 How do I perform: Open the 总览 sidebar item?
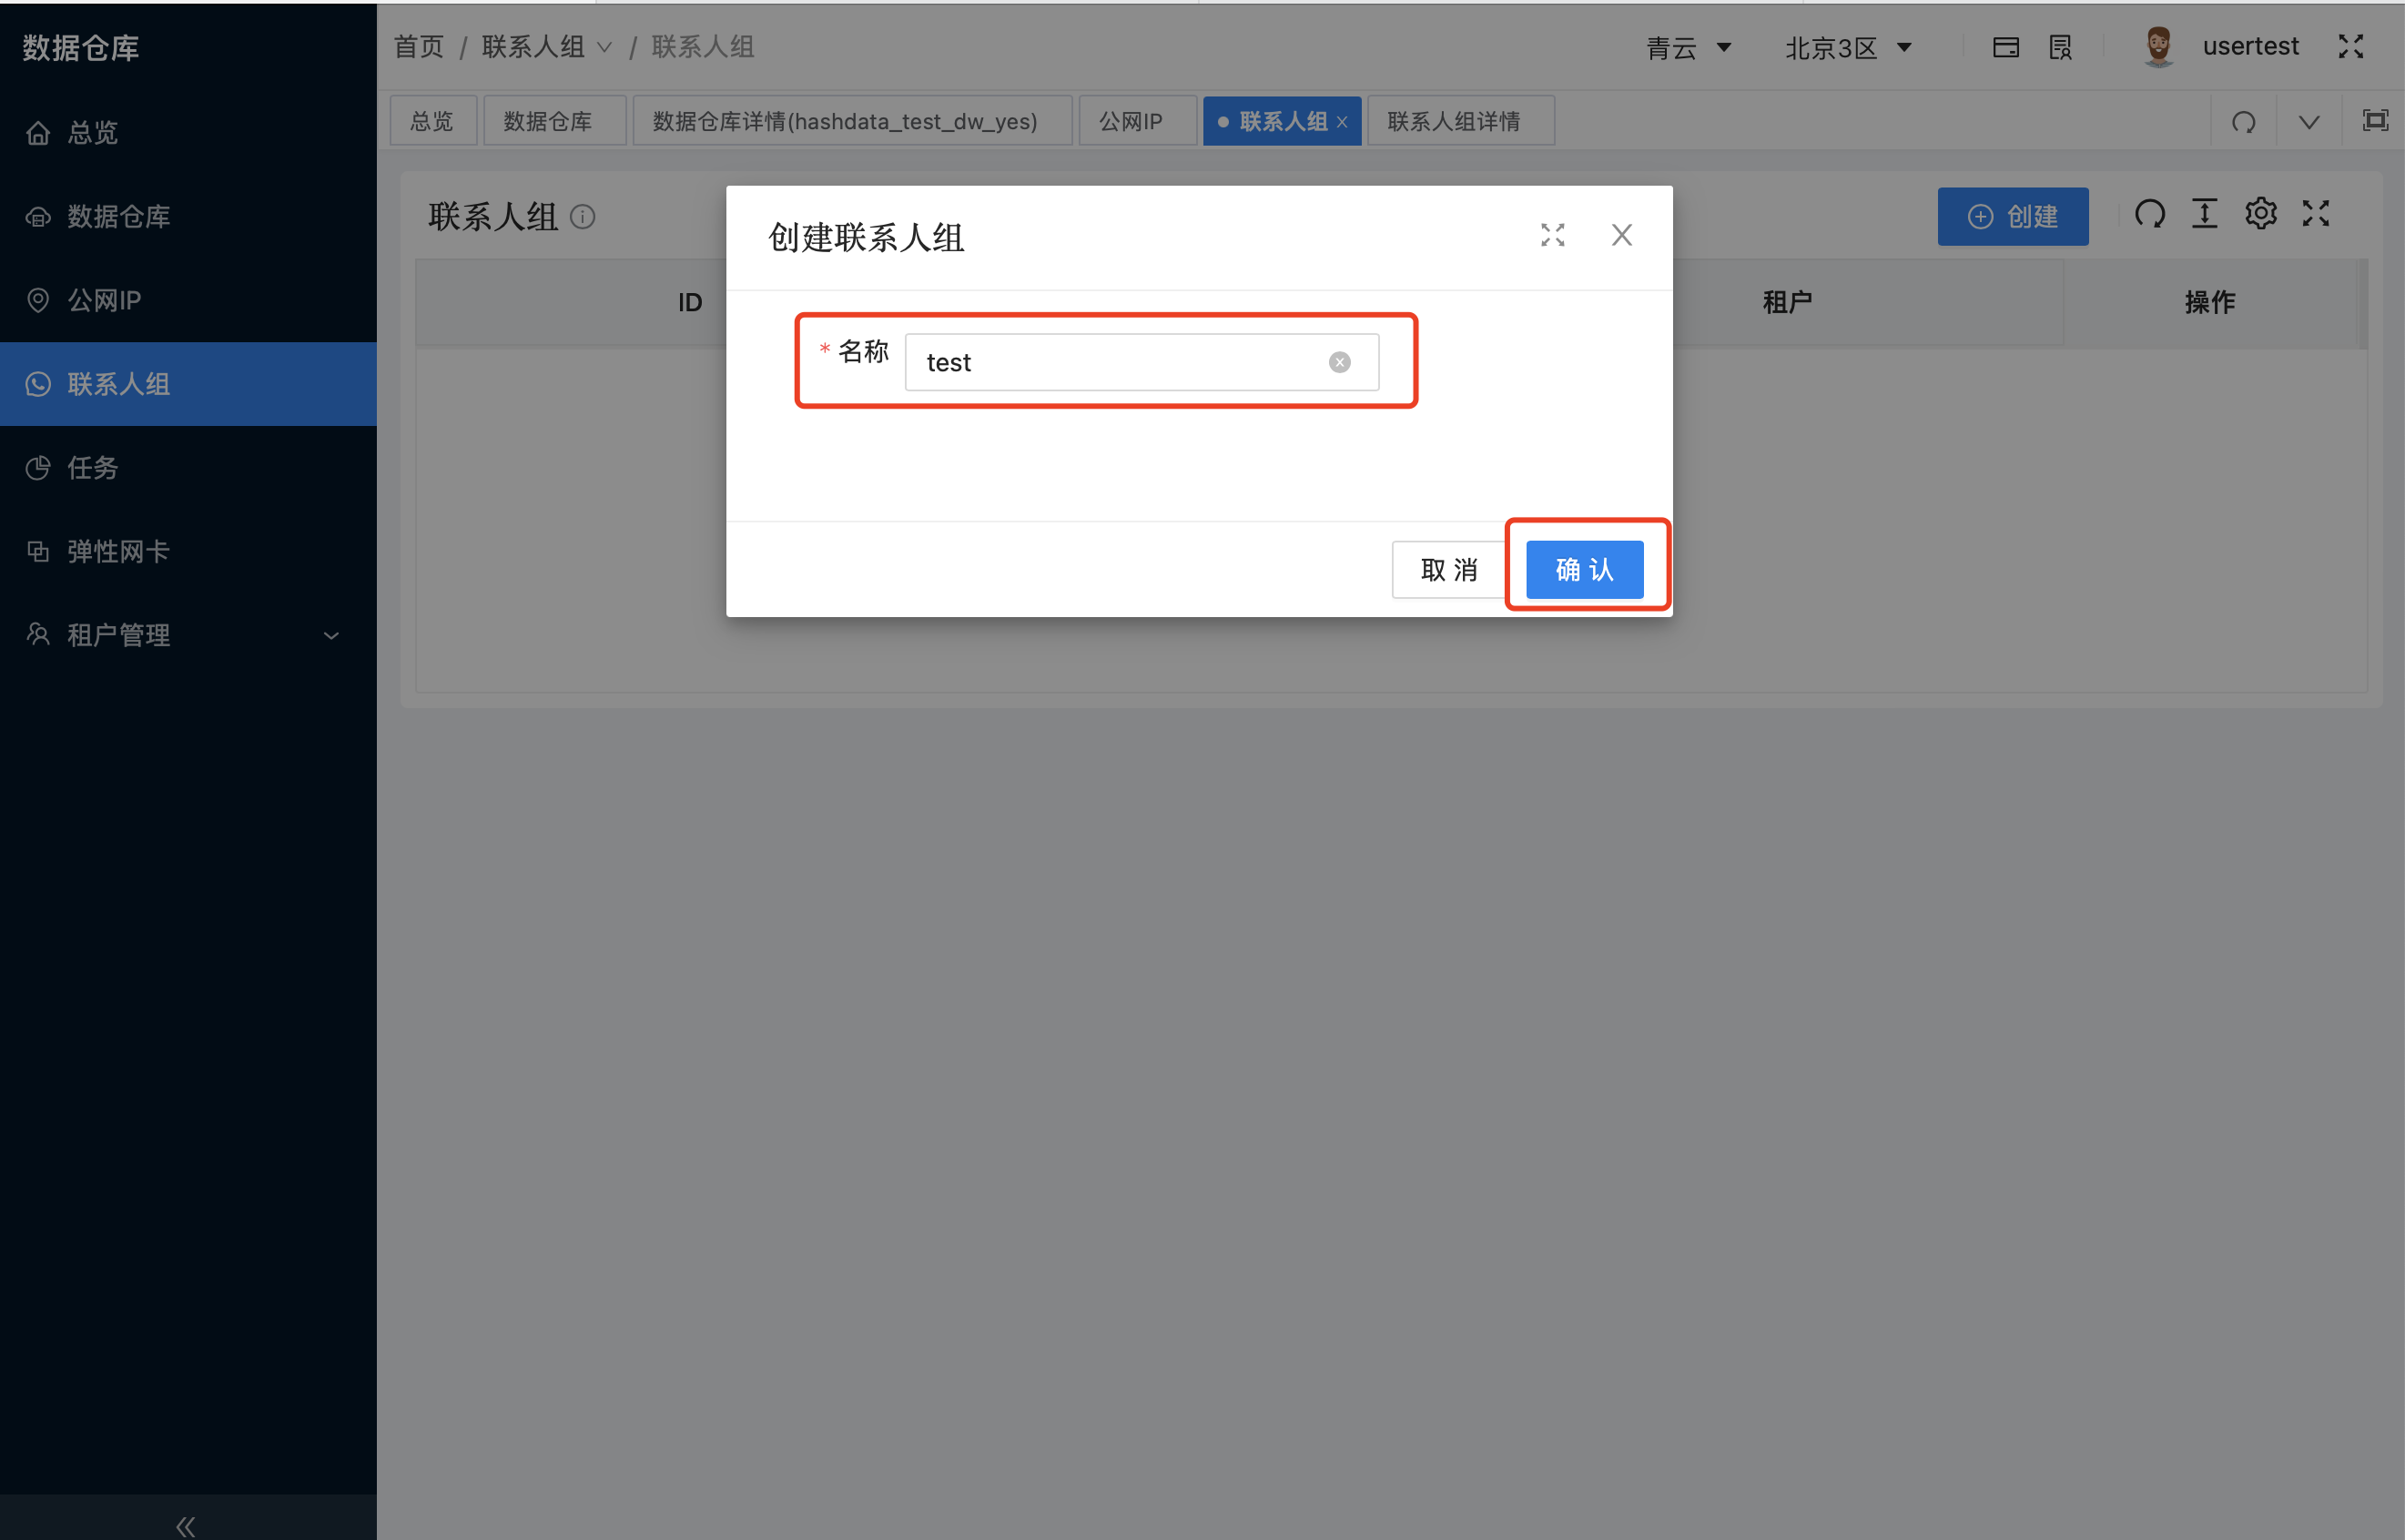pyautogui.click(x=92, y=132)
